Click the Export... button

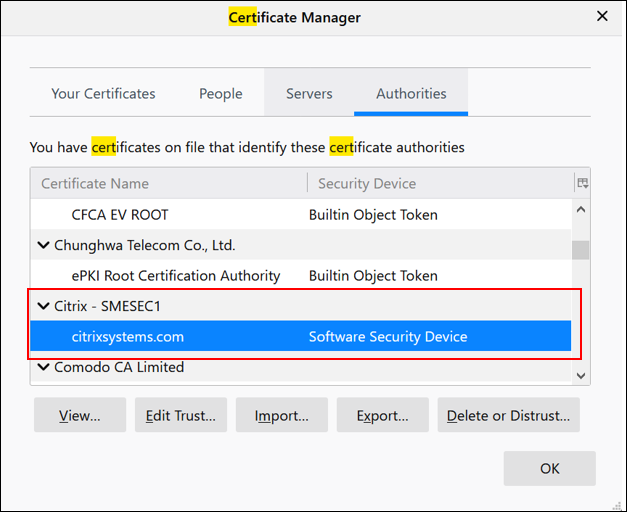coord(382,415)
